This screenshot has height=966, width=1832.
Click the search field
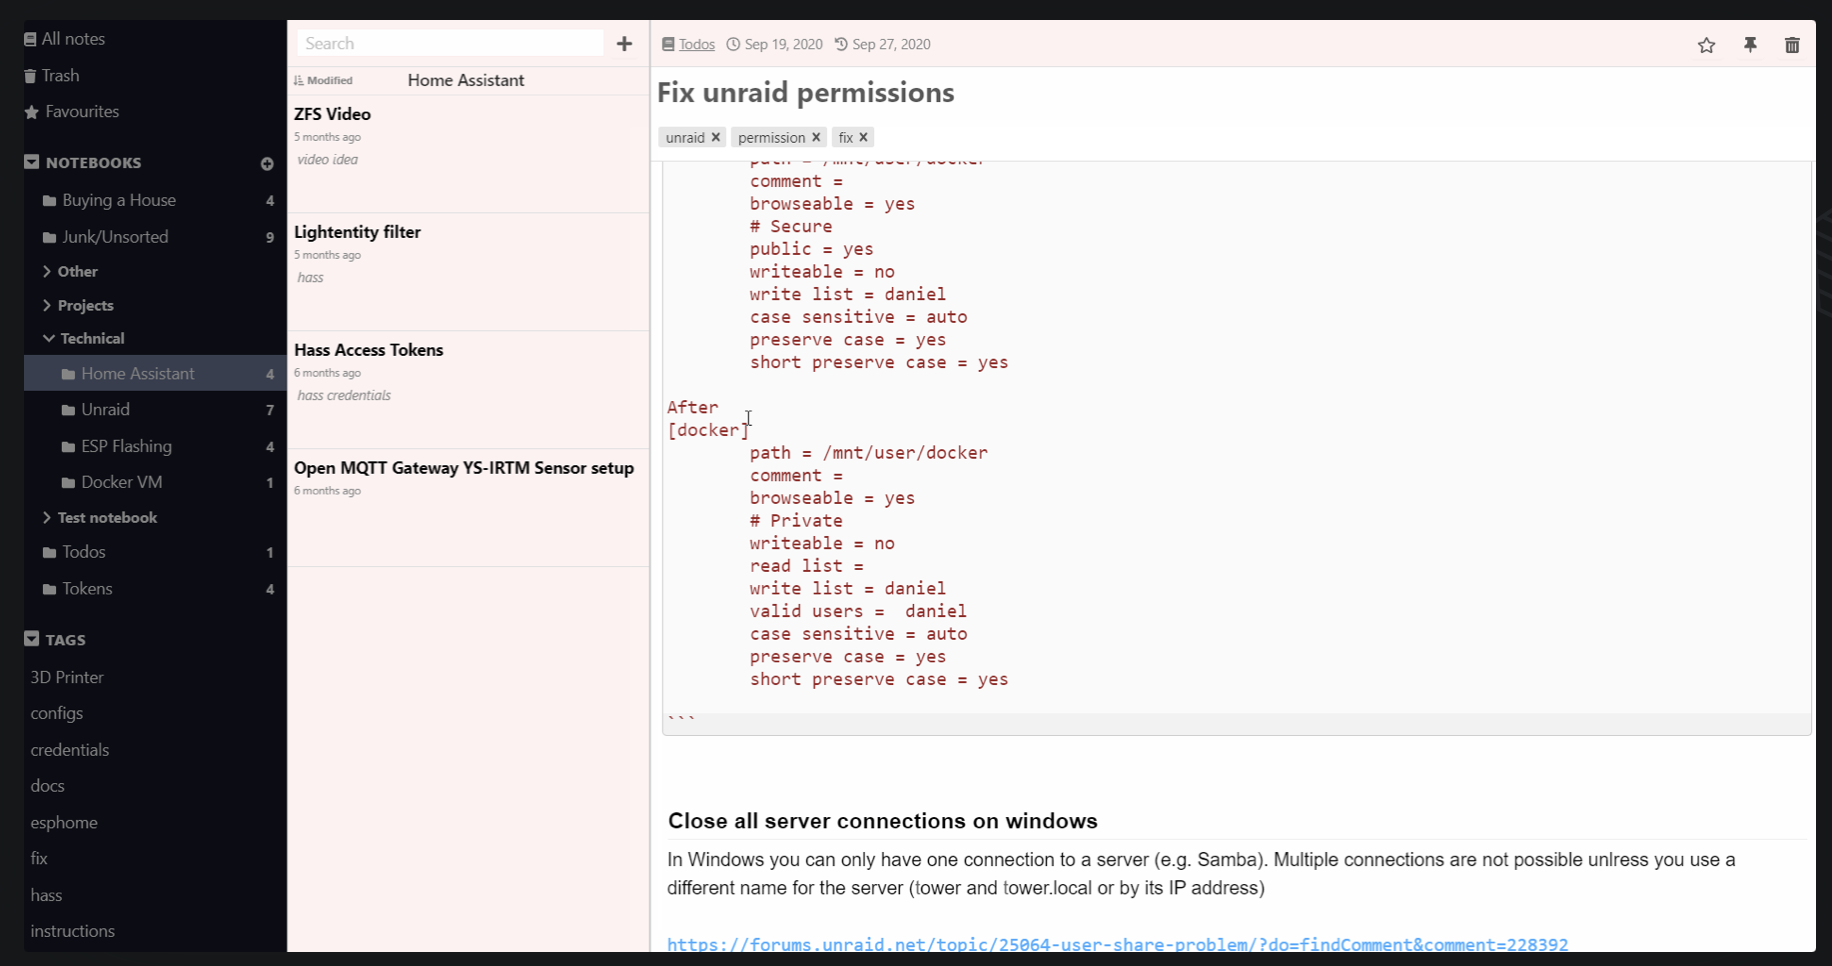pos(447,43)
